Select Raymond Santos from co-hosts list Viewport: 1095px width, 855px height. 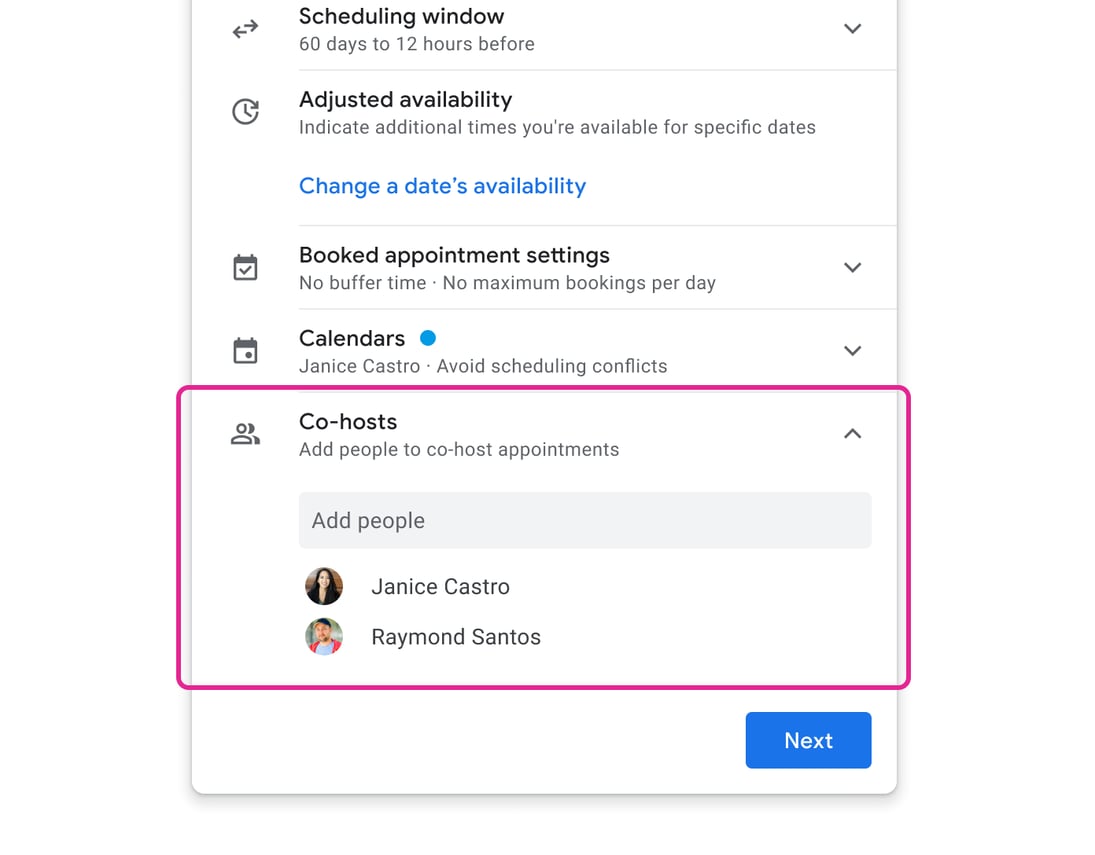click(456, 636)
